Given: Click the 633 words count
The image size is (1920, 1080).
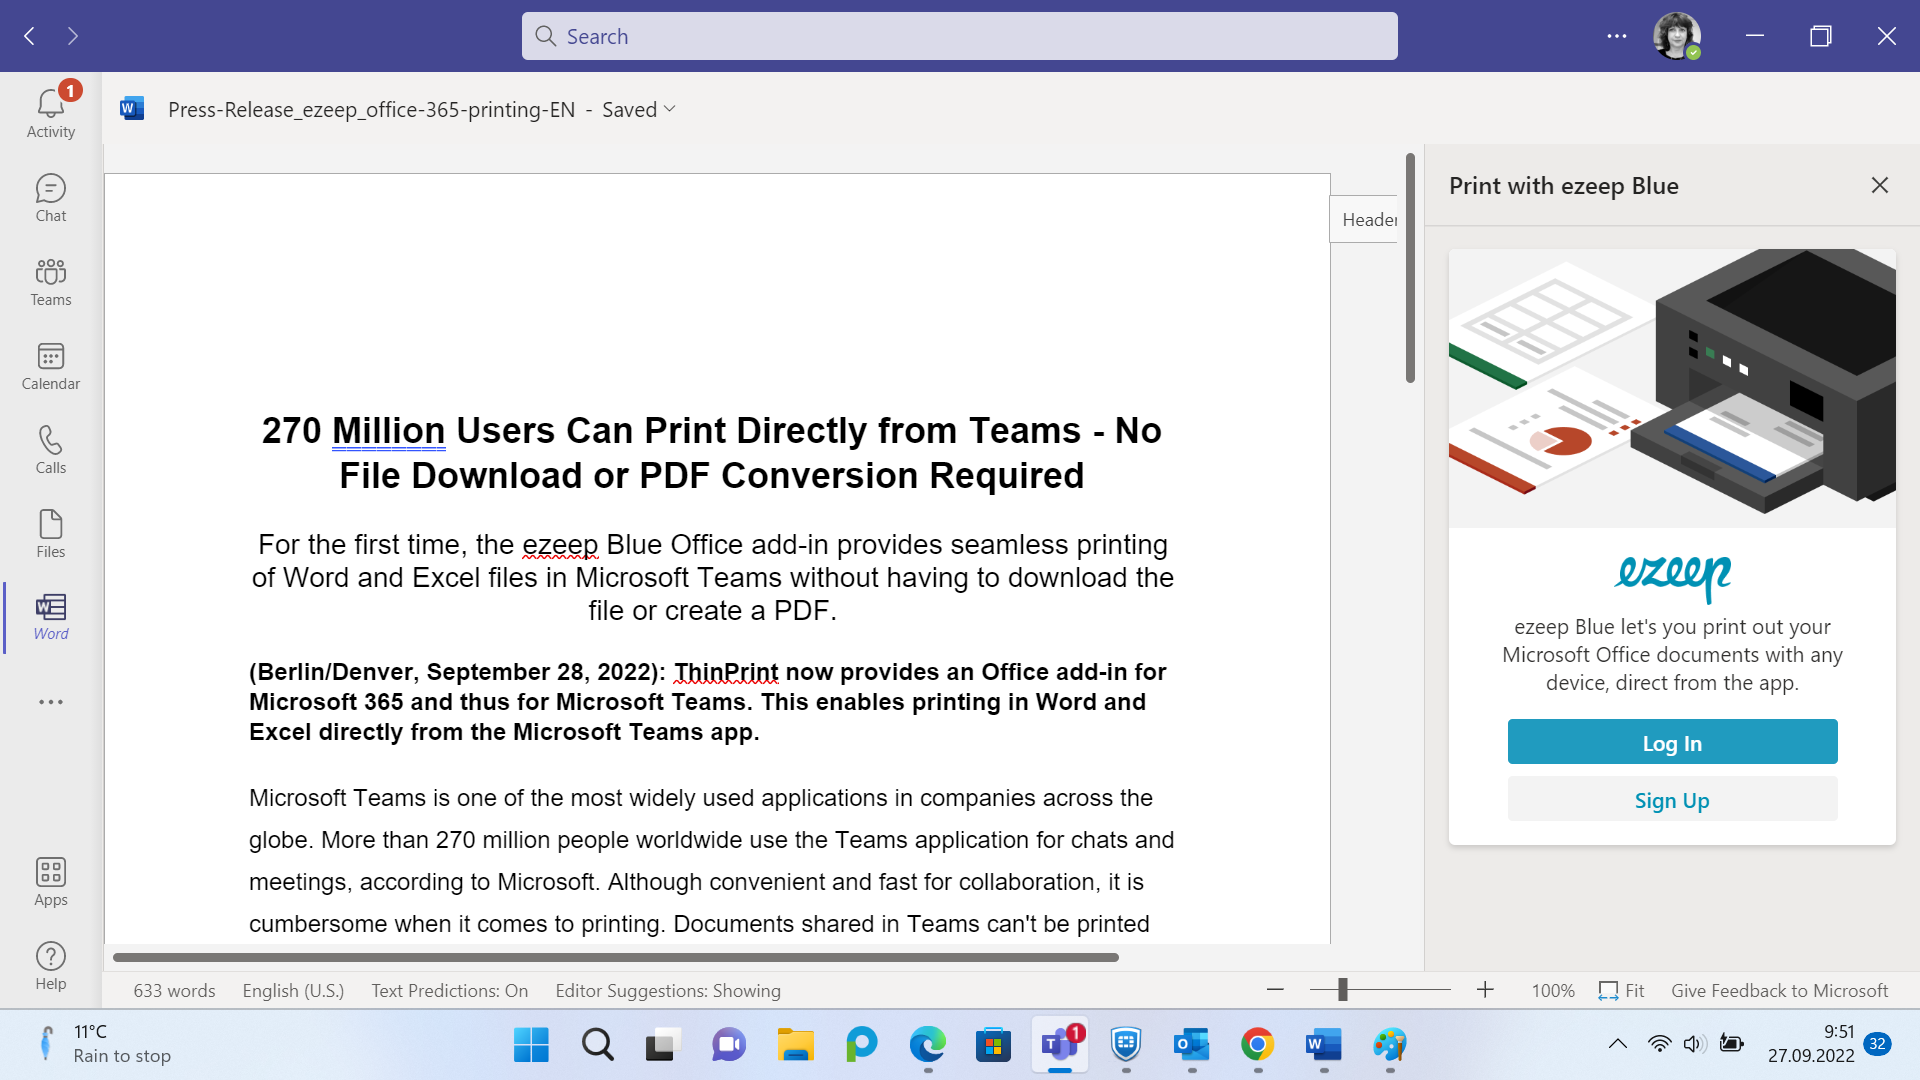Looking at the screenshot, I should (x=174, y=990).
